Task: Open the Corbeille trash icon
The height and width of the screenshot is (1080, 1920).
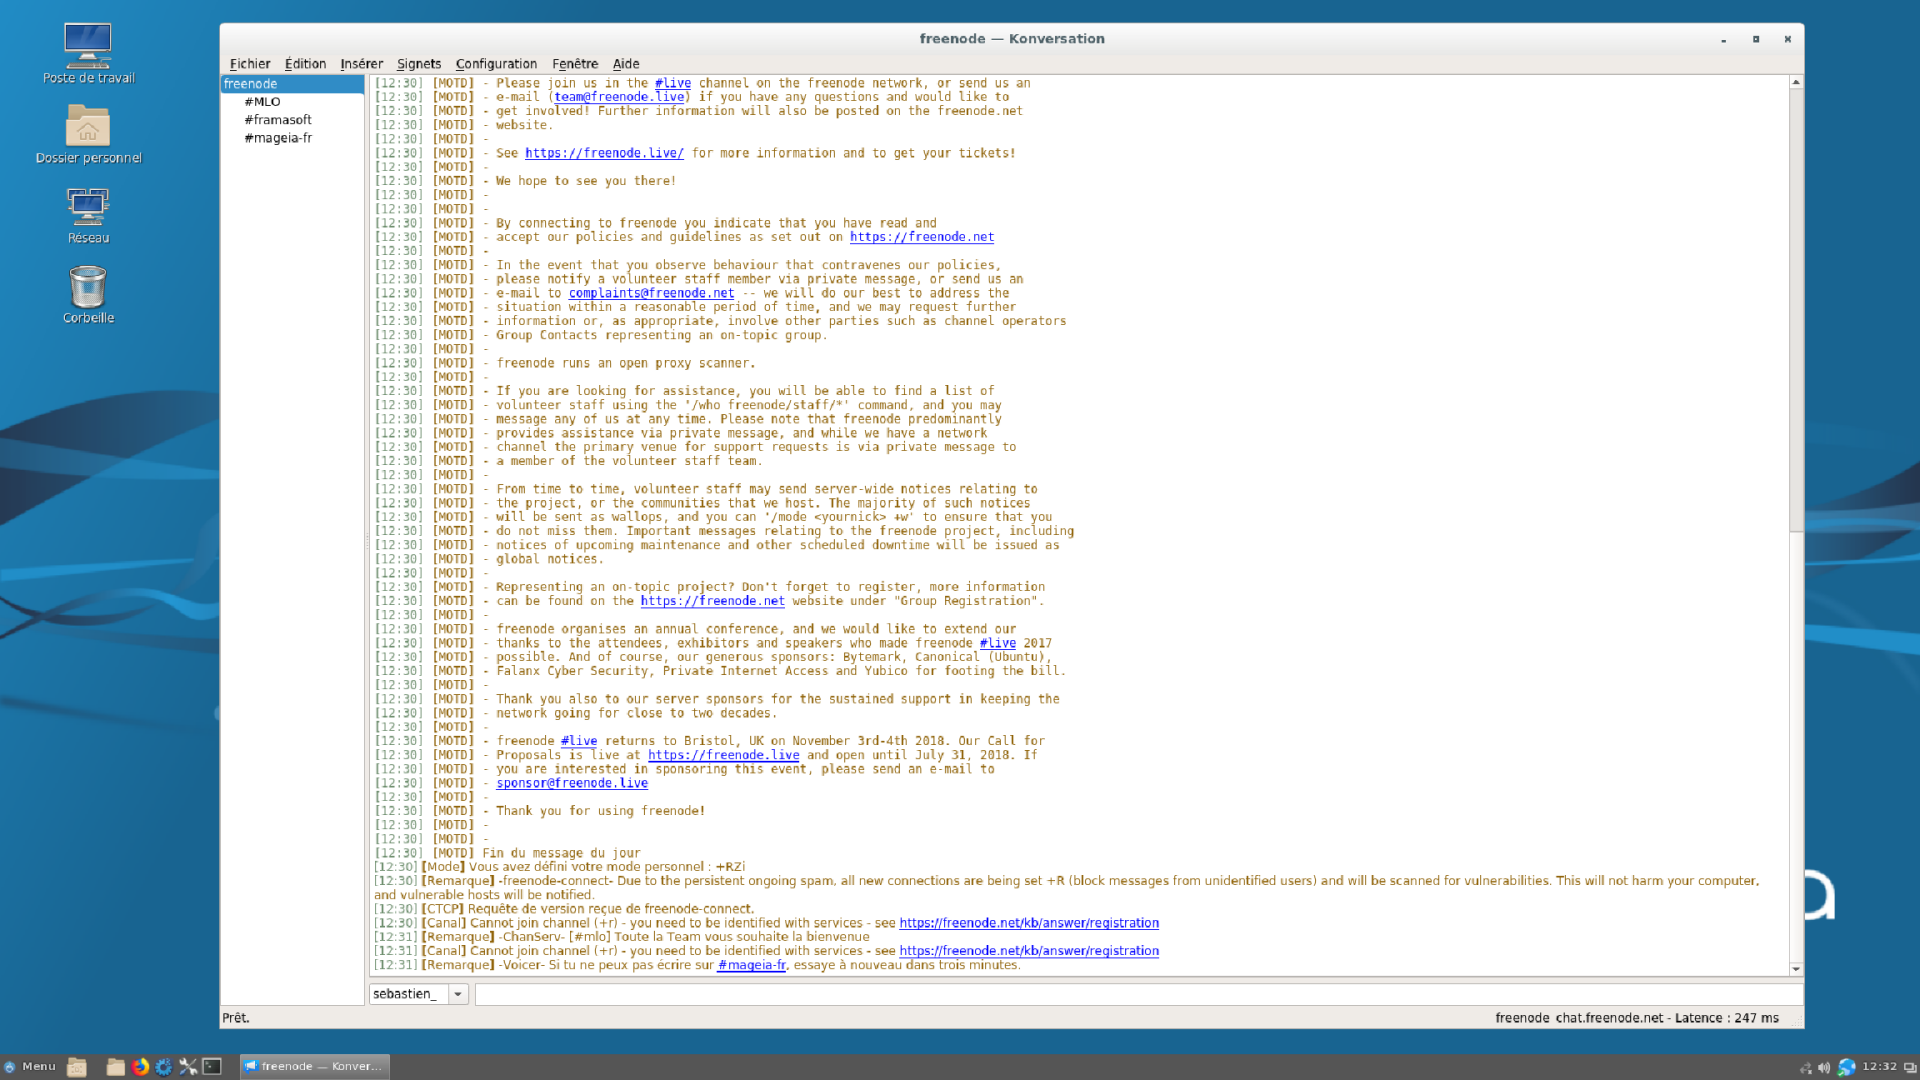Action: [x=88, y=294]
